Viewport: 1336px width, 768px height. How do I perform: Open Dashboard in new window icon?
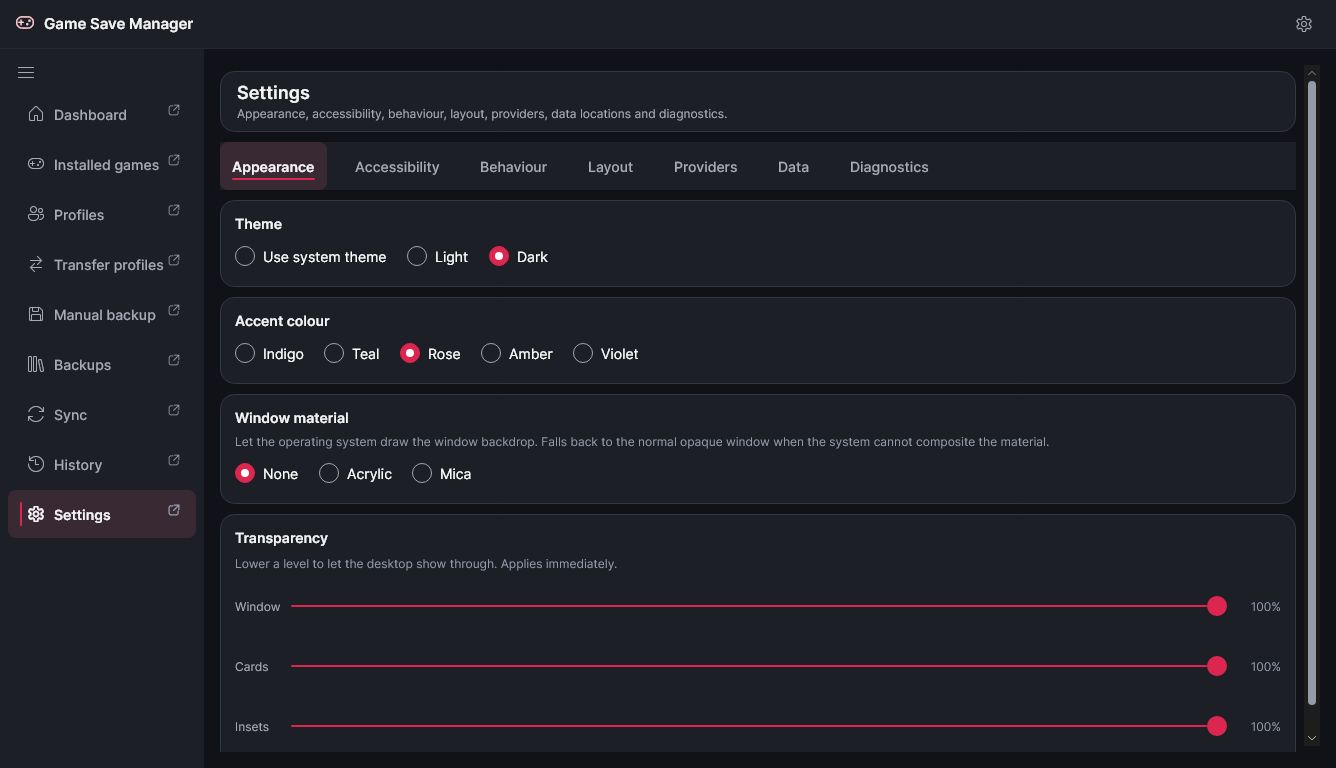click(174, 110)
